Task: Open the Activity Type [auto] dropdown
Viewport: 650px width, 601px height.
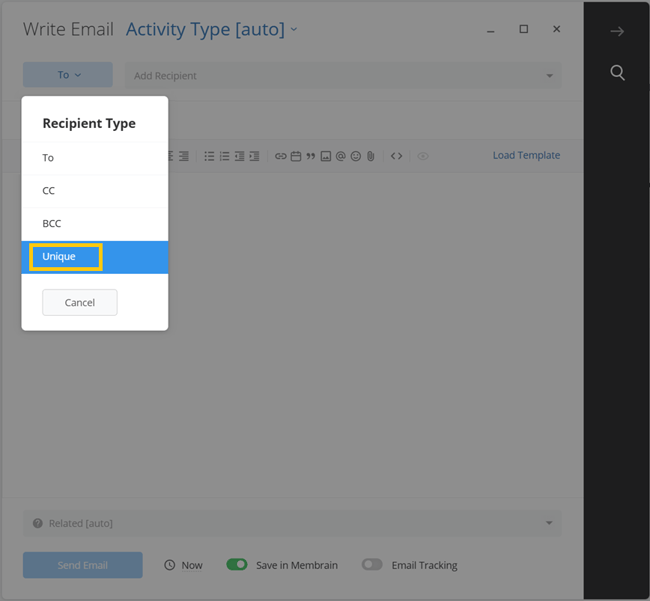Action: [x=211, y=29]
